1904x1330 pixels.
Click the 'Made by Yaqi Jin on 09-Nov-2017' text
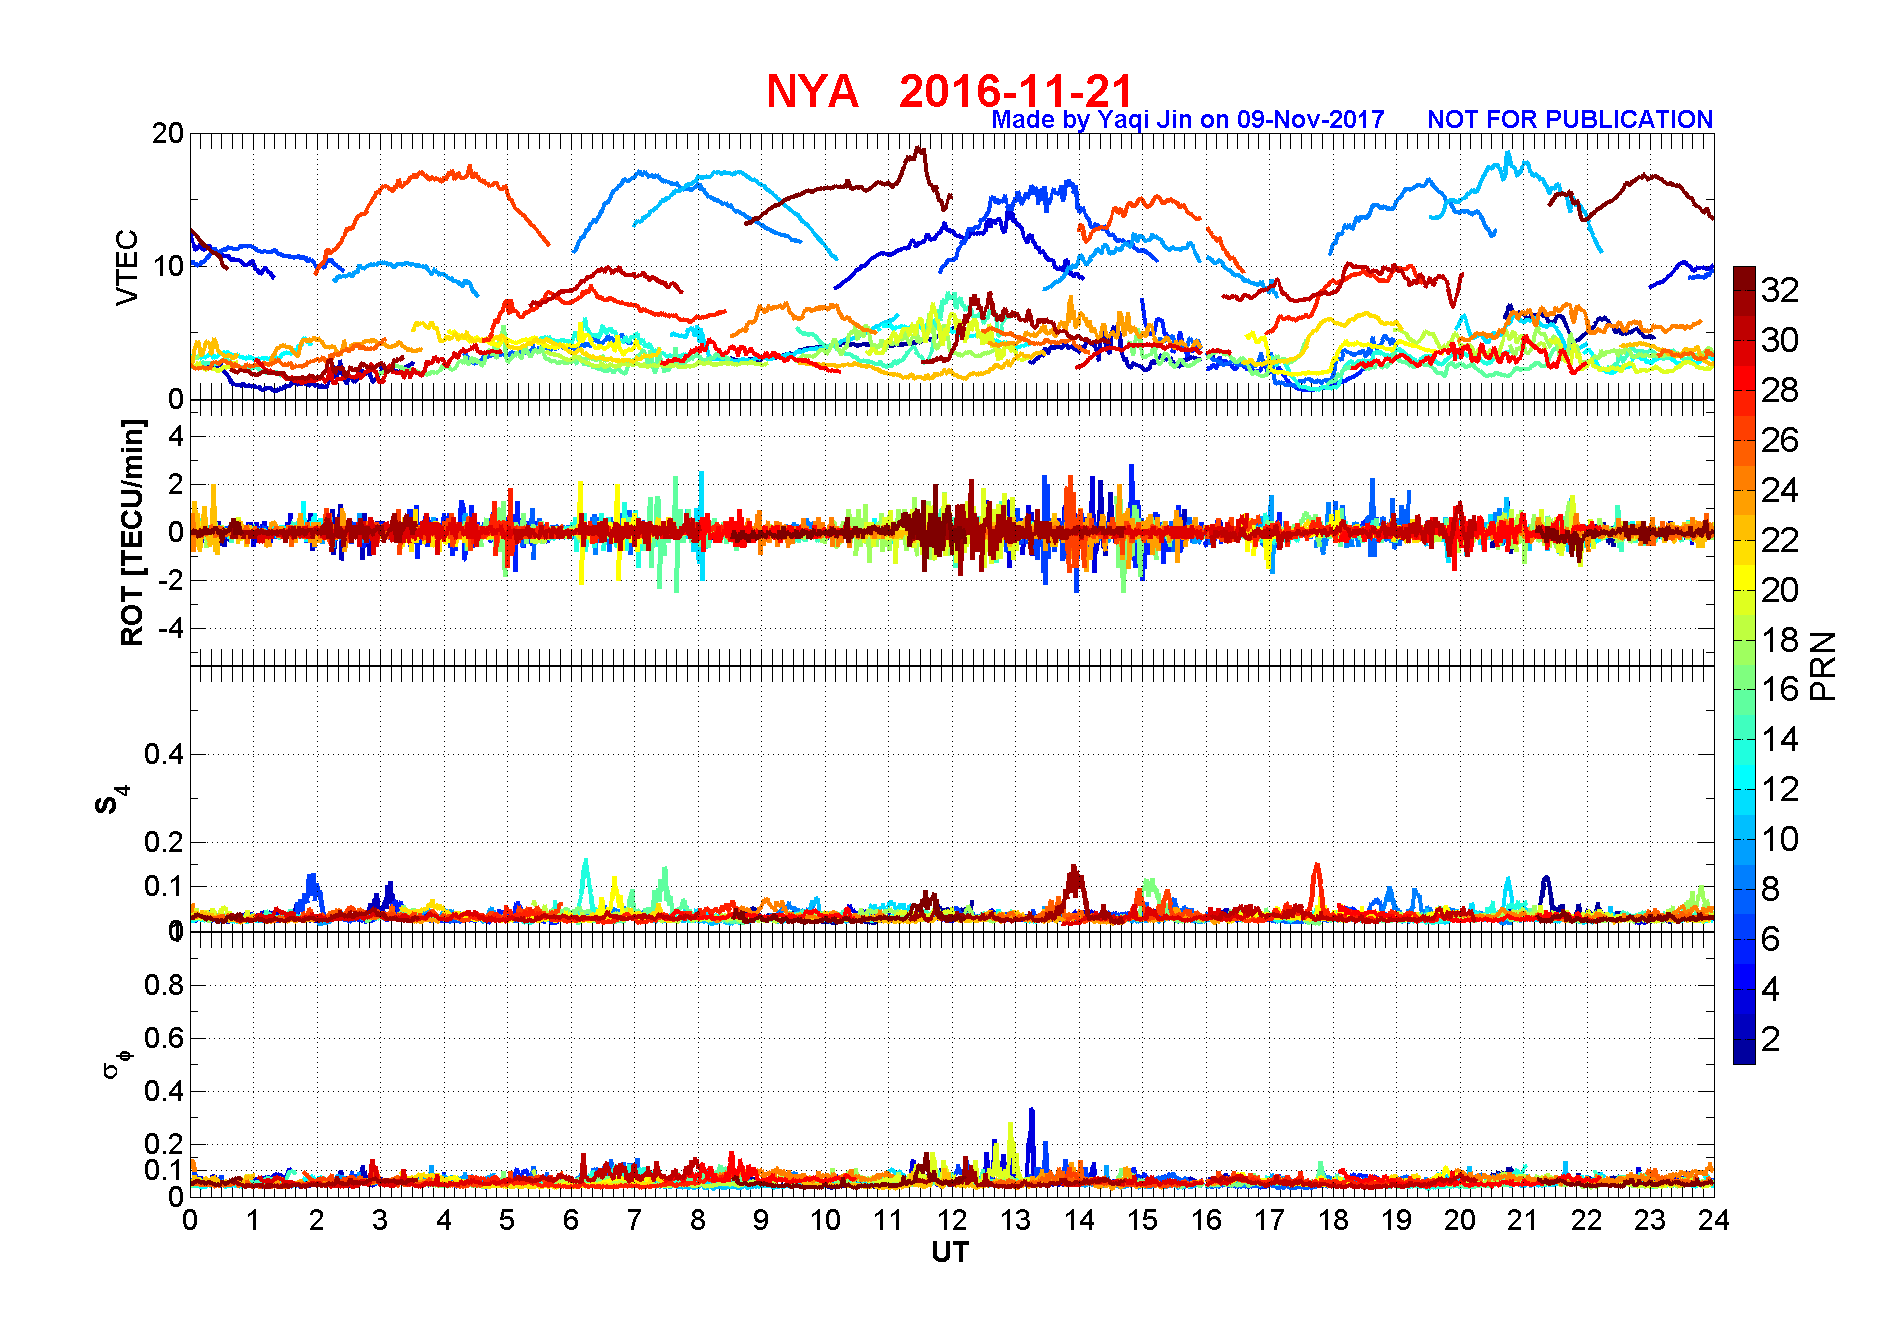(1188, 120)
